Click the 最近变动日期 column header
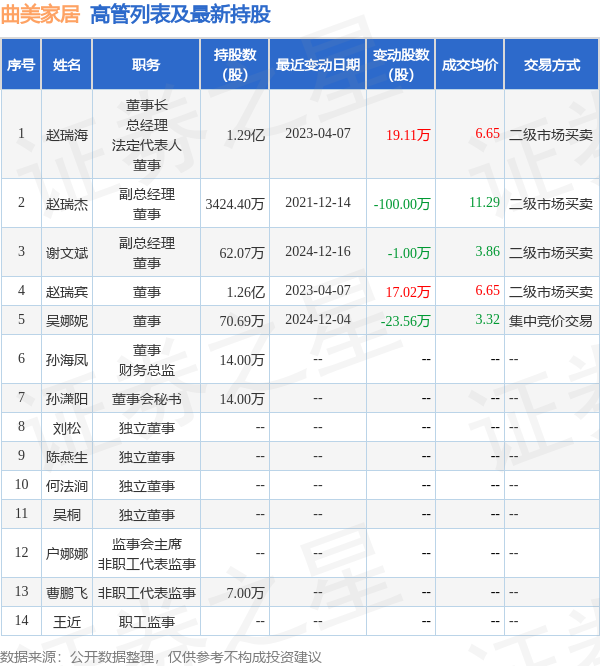 point(318,65)
